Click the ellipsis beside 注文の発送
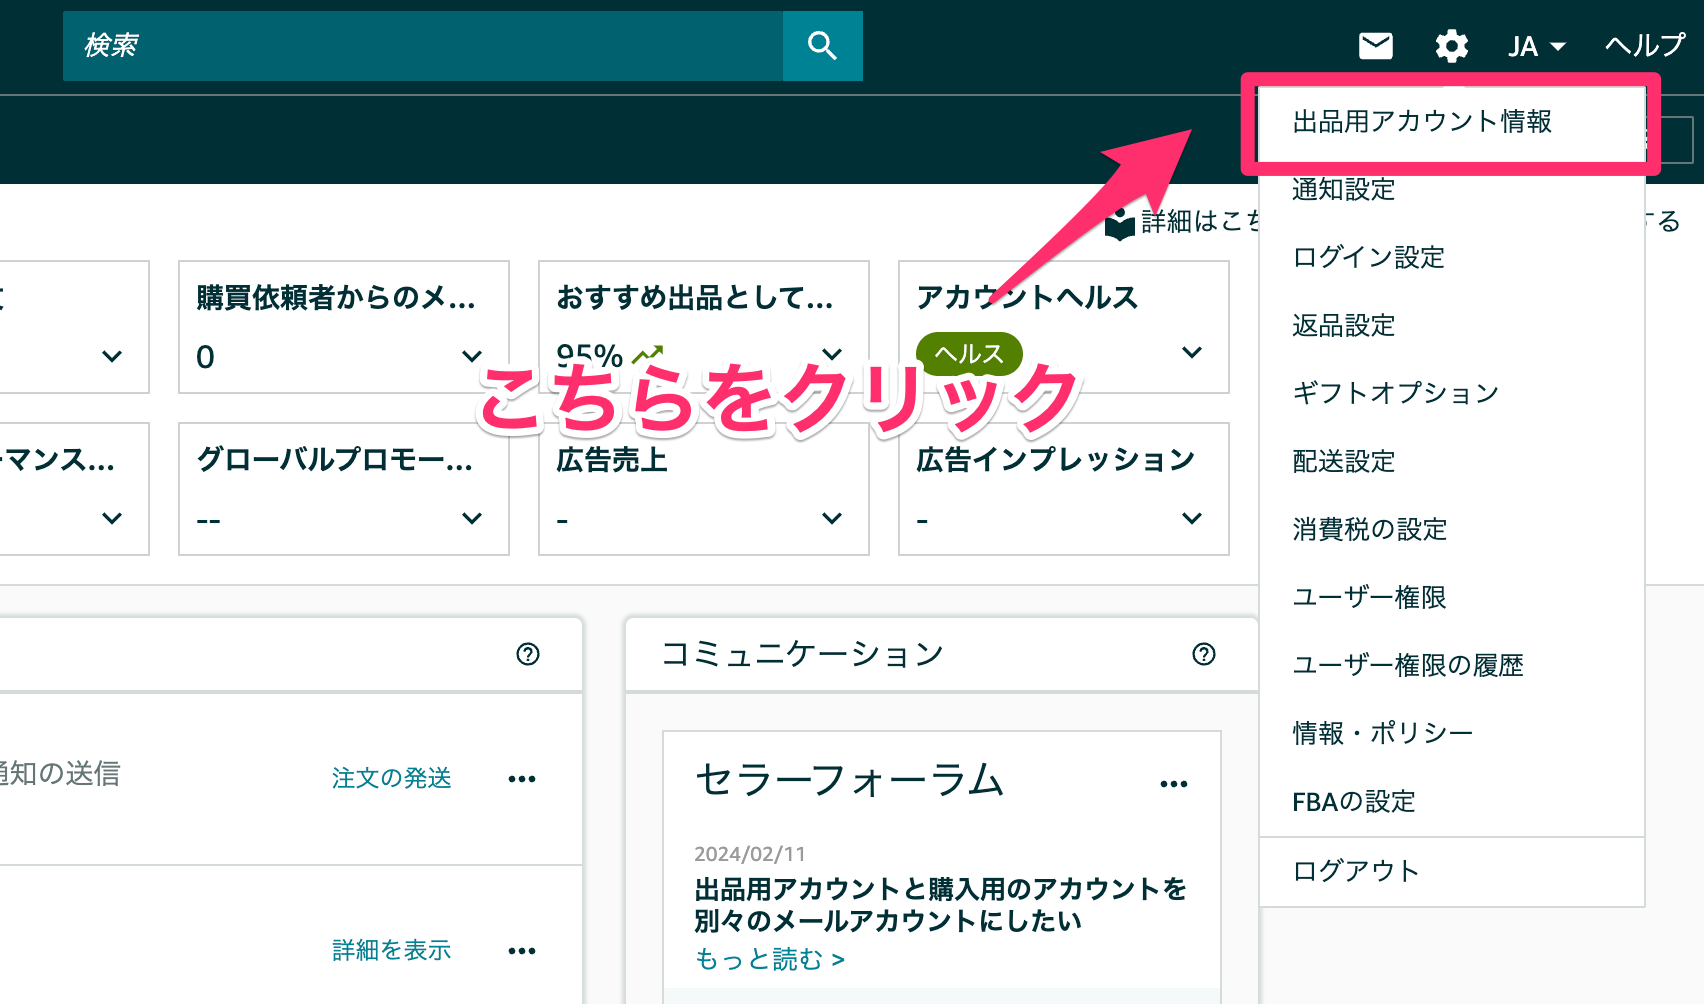This screenshot has width=1704, height=1004. (521, 778)
